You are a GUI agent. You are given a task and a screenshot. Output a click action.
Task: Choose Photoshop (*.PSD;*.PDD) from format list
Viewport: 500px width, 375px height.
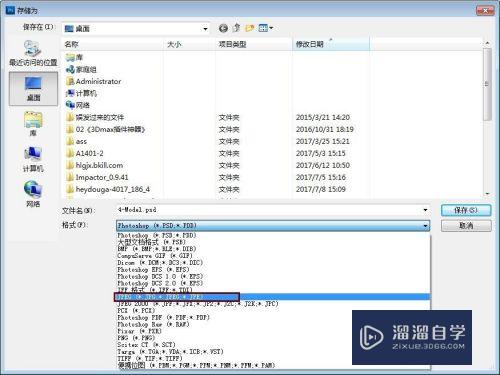(273, 235)
